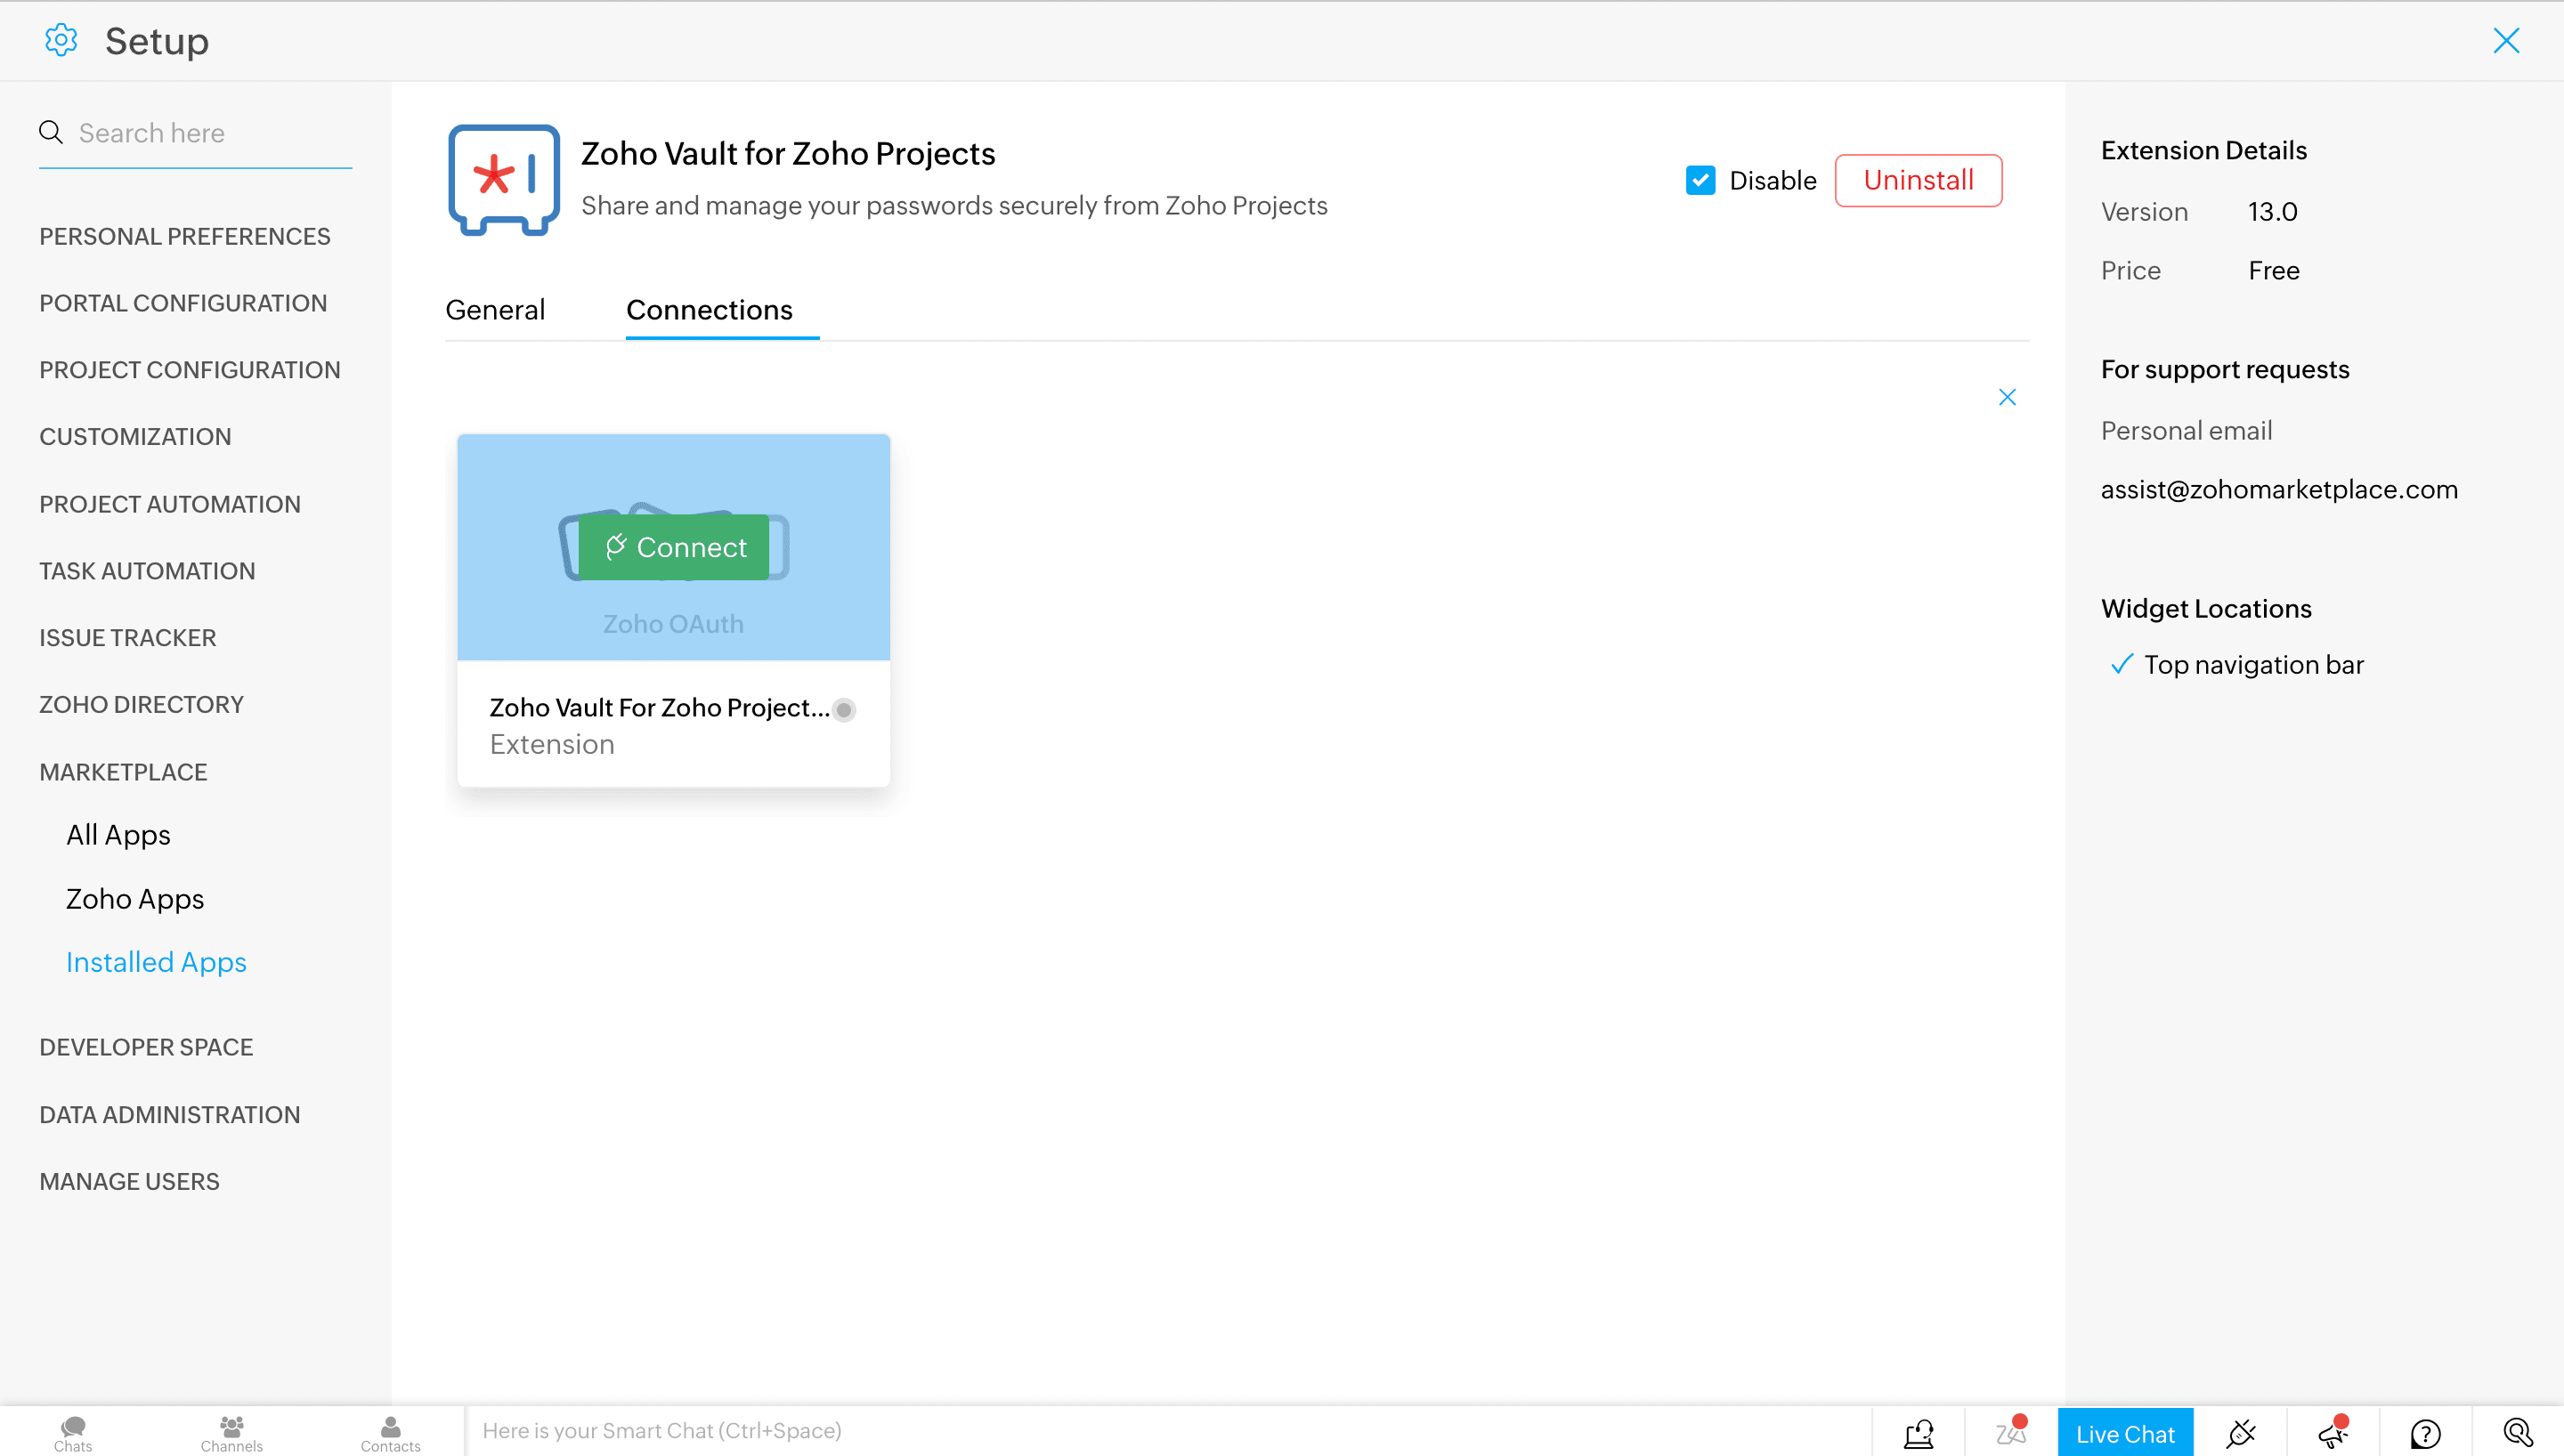Open Zoho Apps in Marketplace
The image size is (2564, 1456).
tap(135, 899)
